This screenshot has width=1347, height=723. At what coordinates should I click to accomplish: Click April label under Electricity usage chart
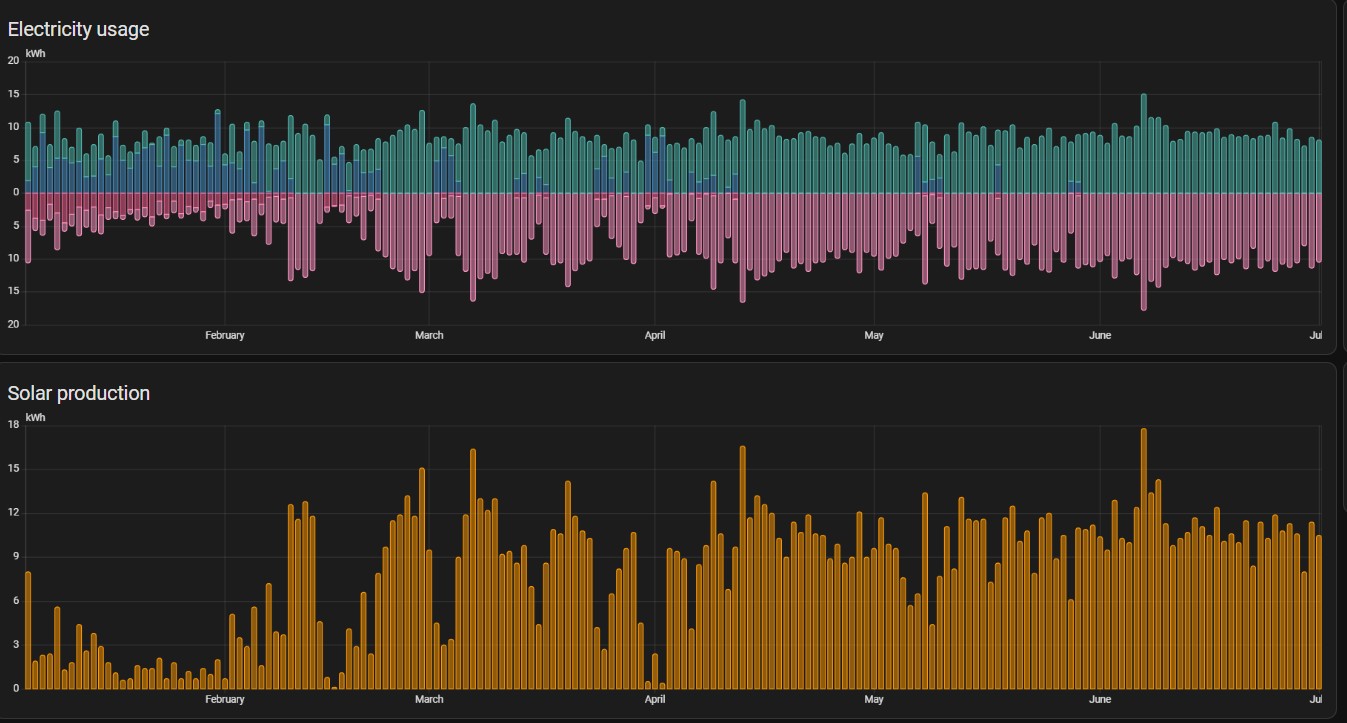tap(655, 335)
